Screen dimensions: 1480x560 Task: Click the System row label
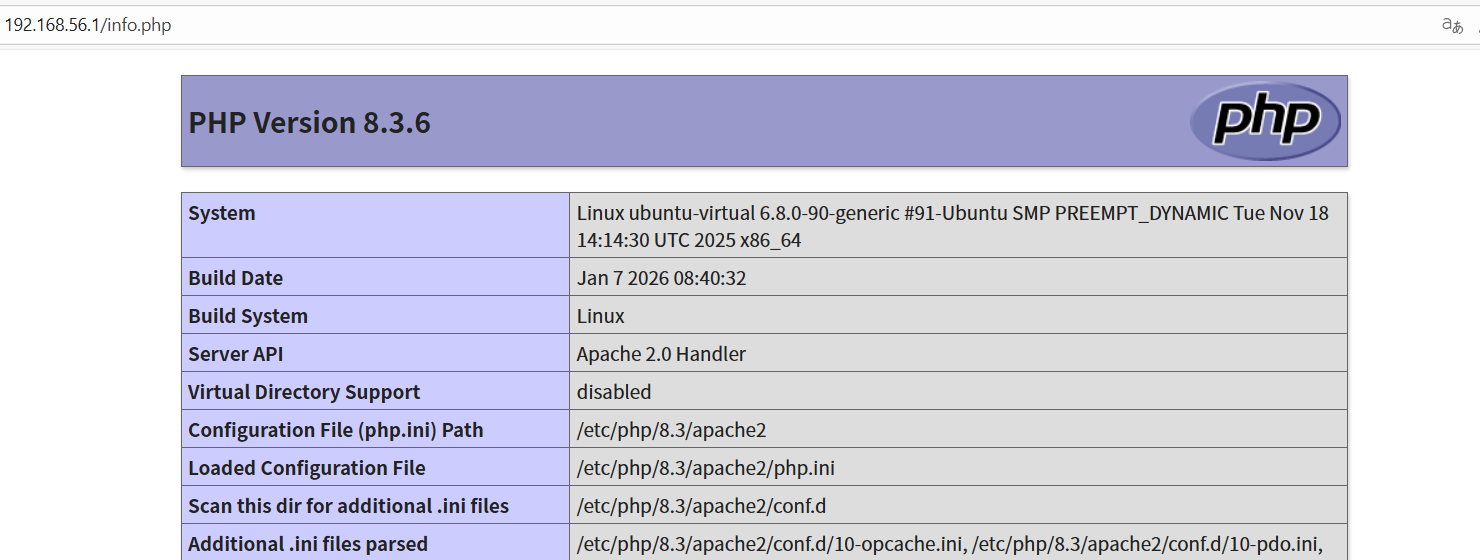pyautogui.click(x=222, y=213)
